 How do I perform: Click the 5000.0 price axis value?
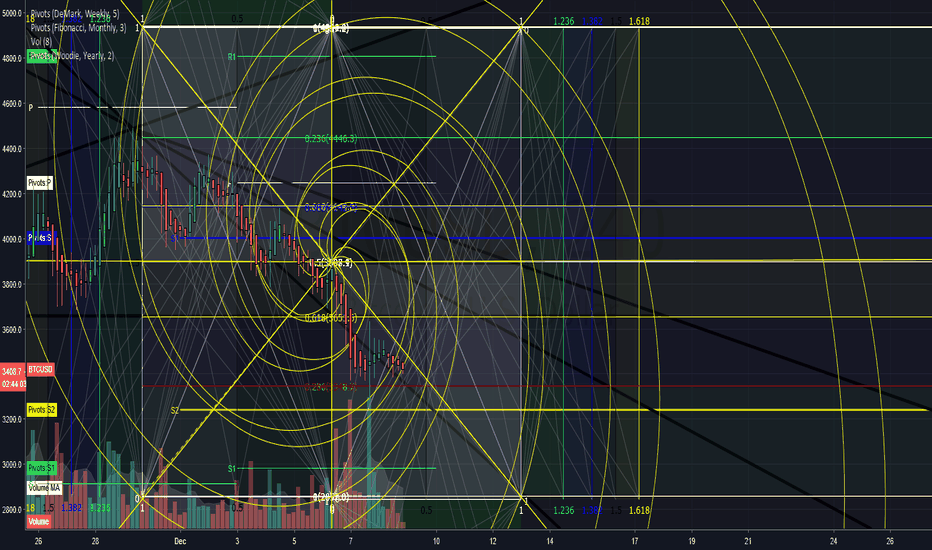point(12,13)
